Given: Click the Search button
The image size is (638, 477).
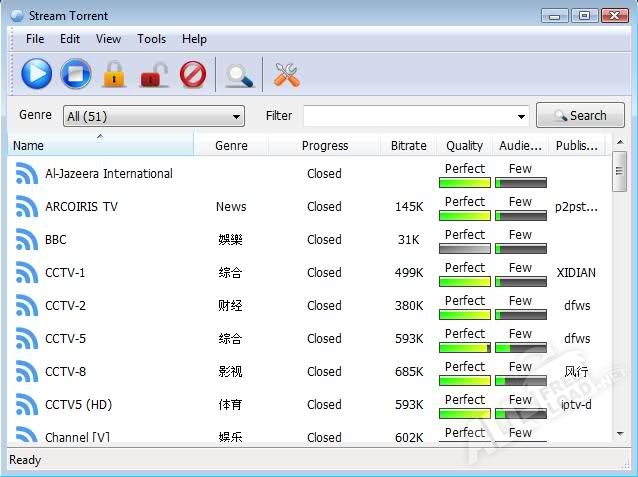Looking at the screenshot, I should point(580,116).
